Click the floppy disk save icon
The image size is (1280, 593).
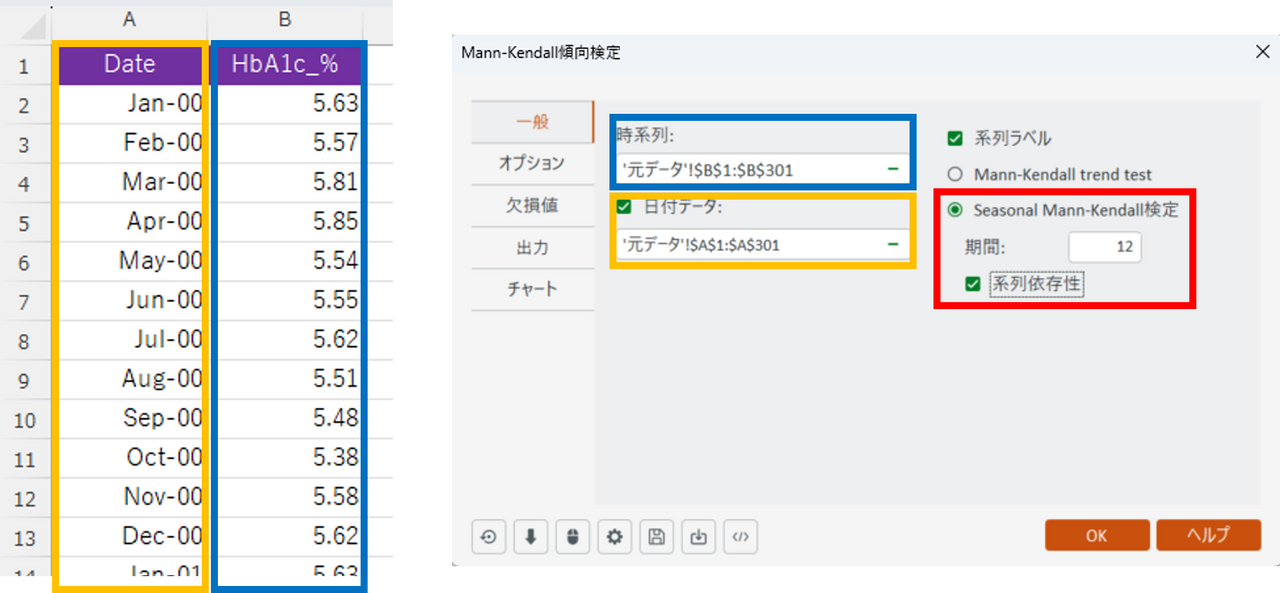point(656,537)
